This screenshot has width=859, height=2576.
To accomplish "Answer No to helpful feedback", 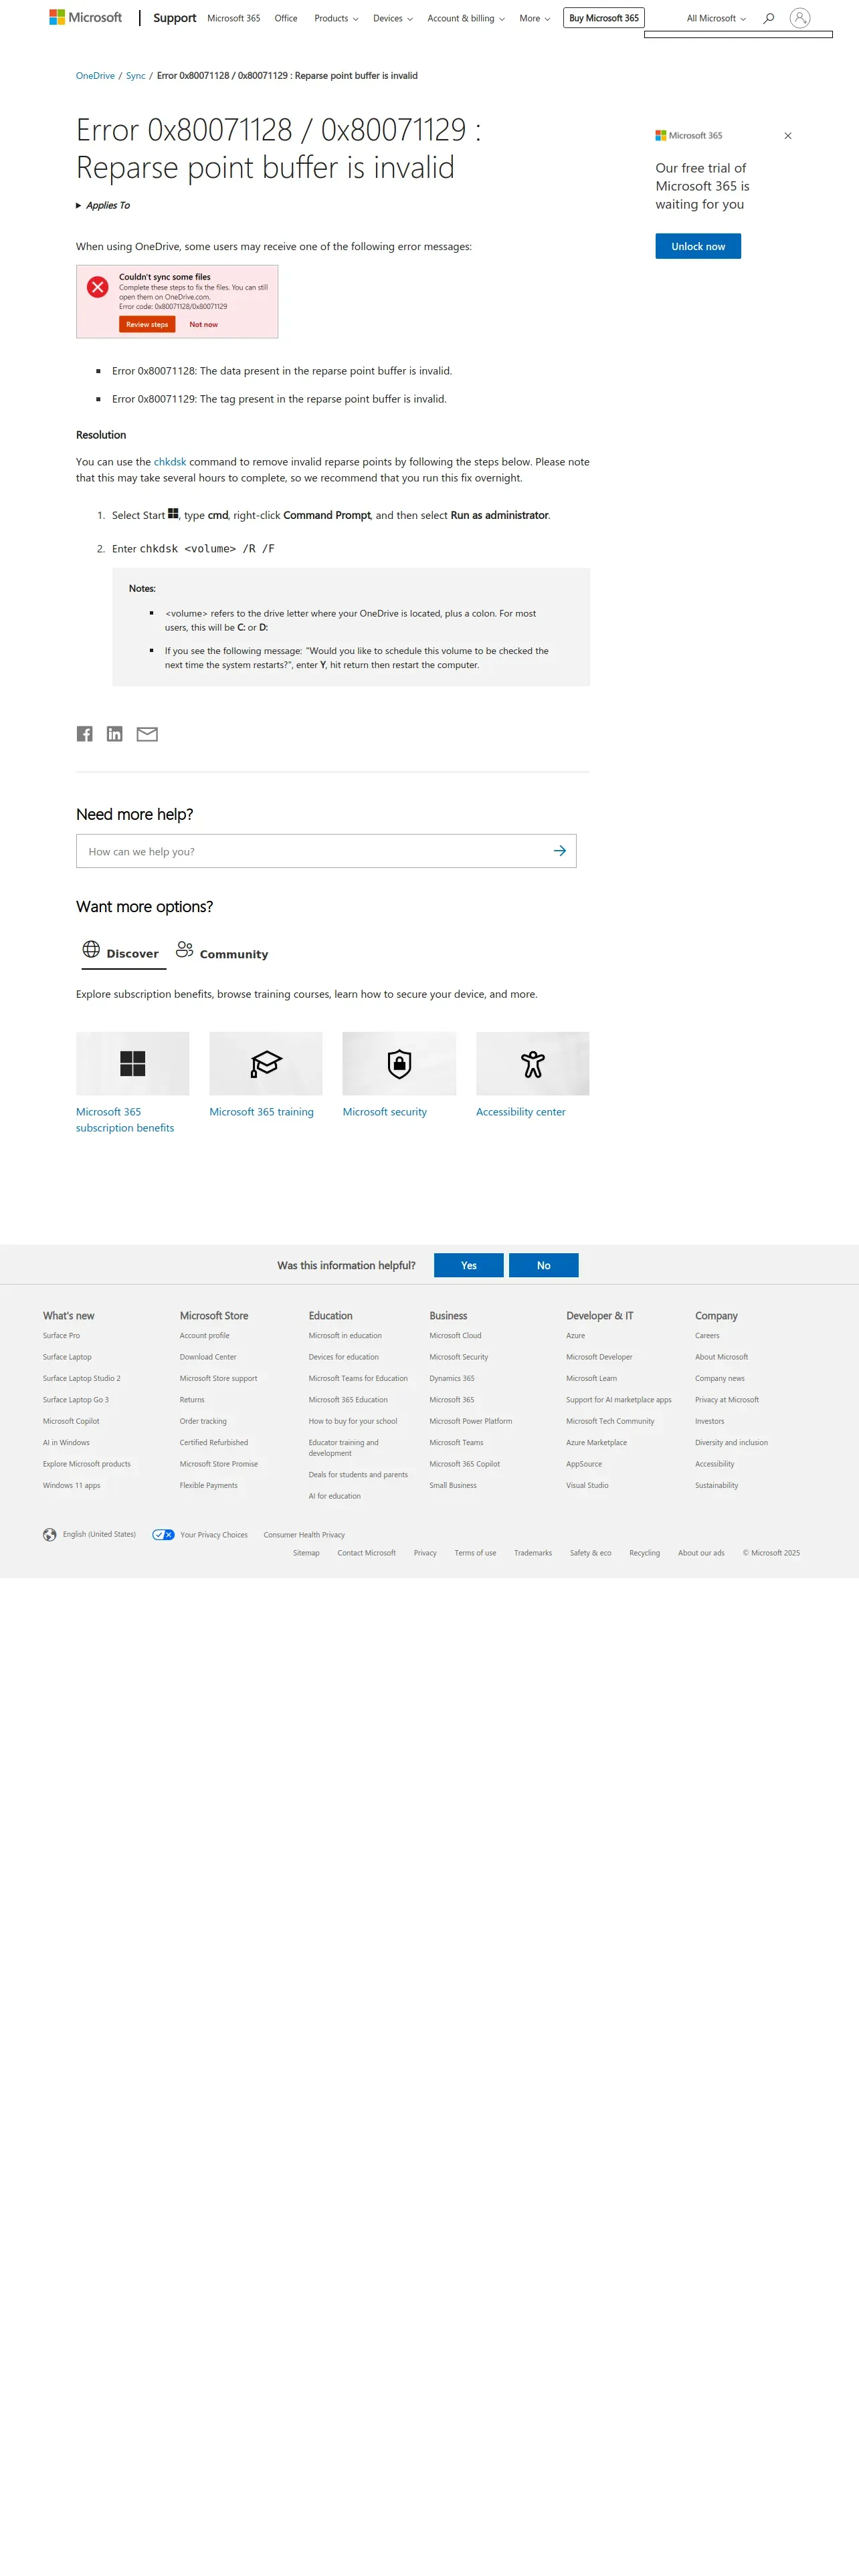I will pyautogui.click(x=544, y=1265).
